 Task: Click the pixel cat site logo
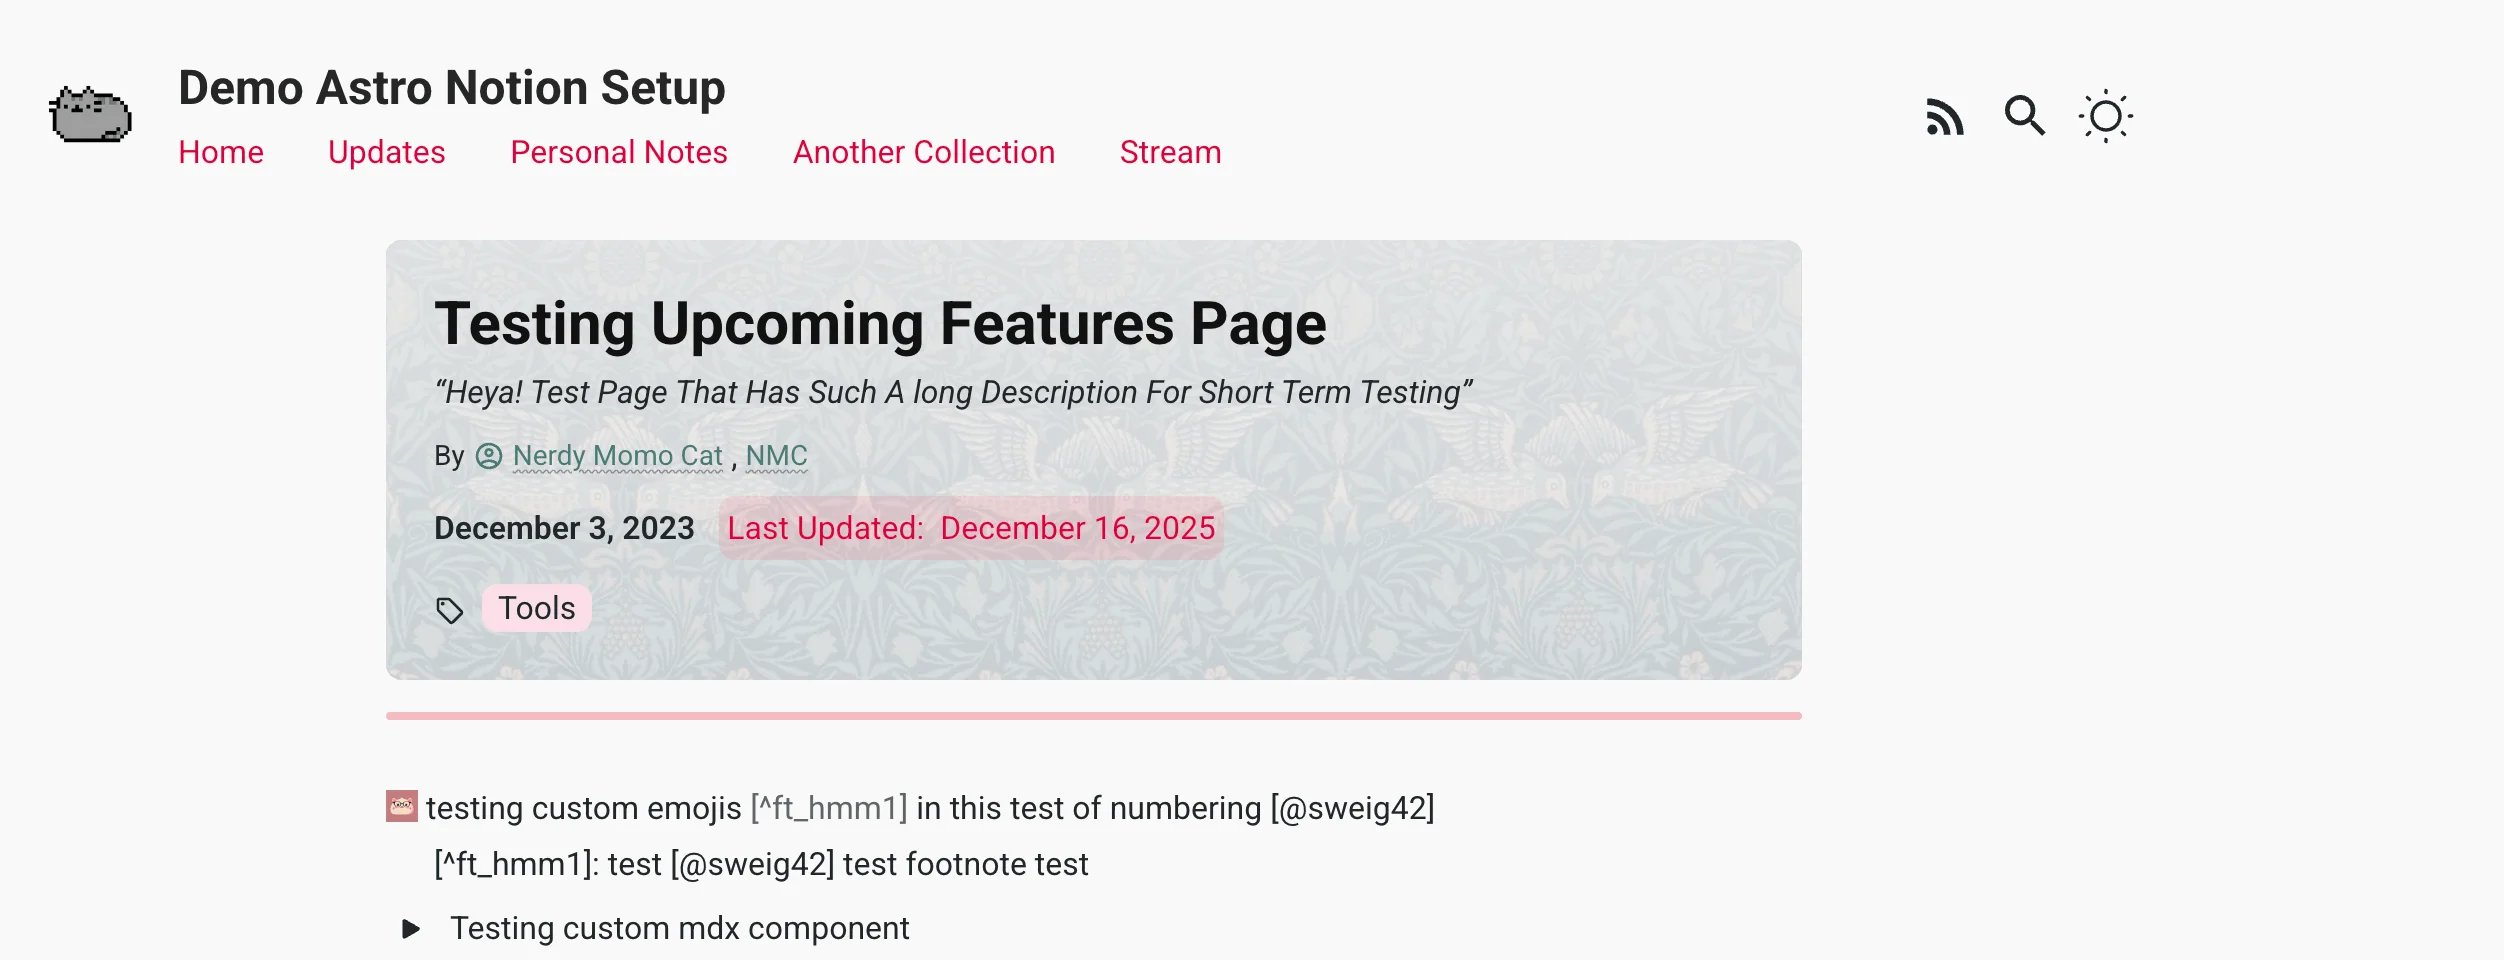90,114
